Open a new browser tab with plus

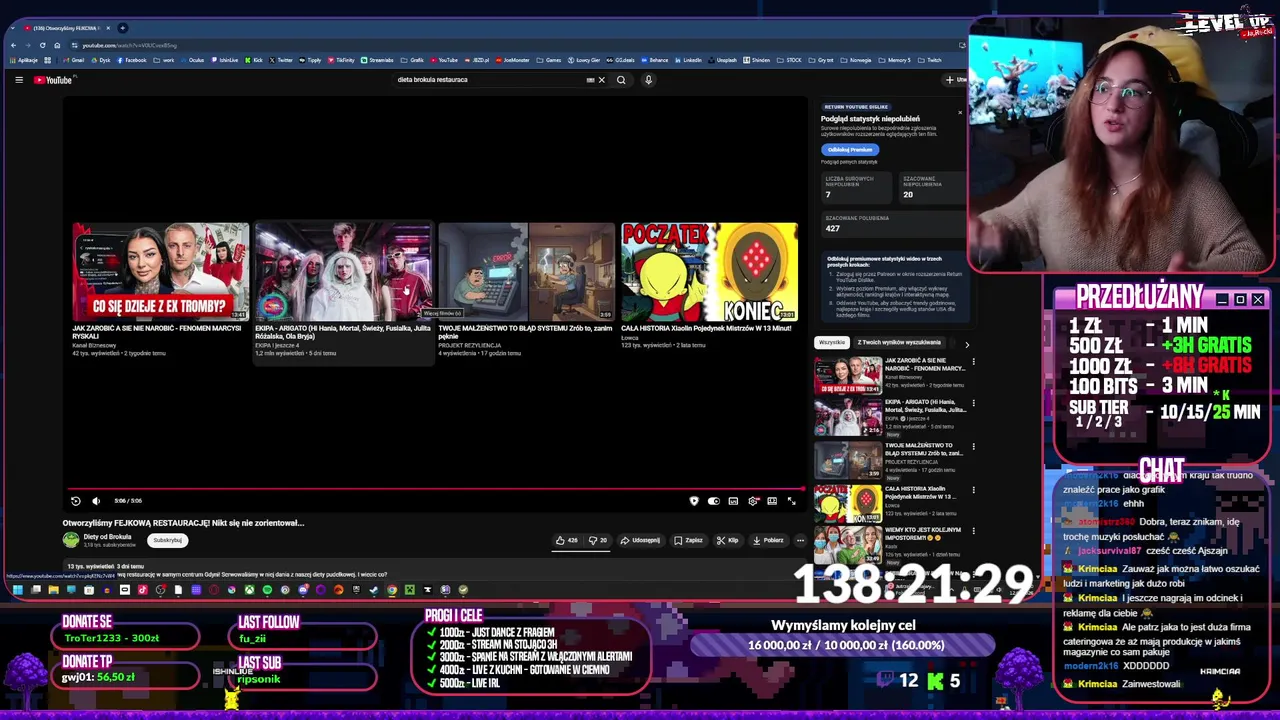pos(123,28)
